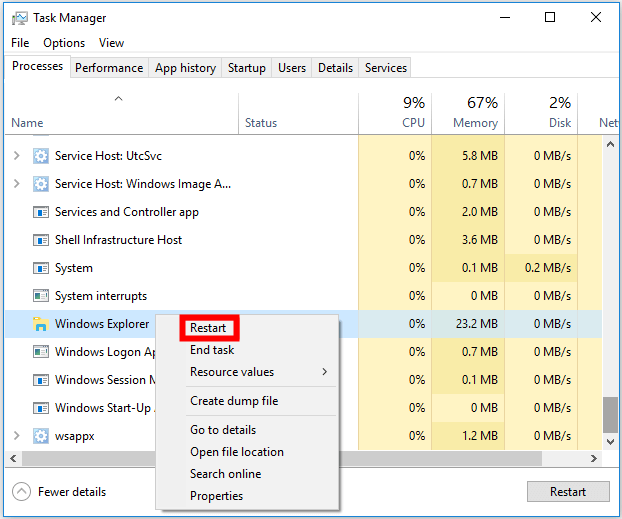Select Open file location option
The height and width of the screenshot is (519, 622).
pyautogui.click(x=237, y=452)
